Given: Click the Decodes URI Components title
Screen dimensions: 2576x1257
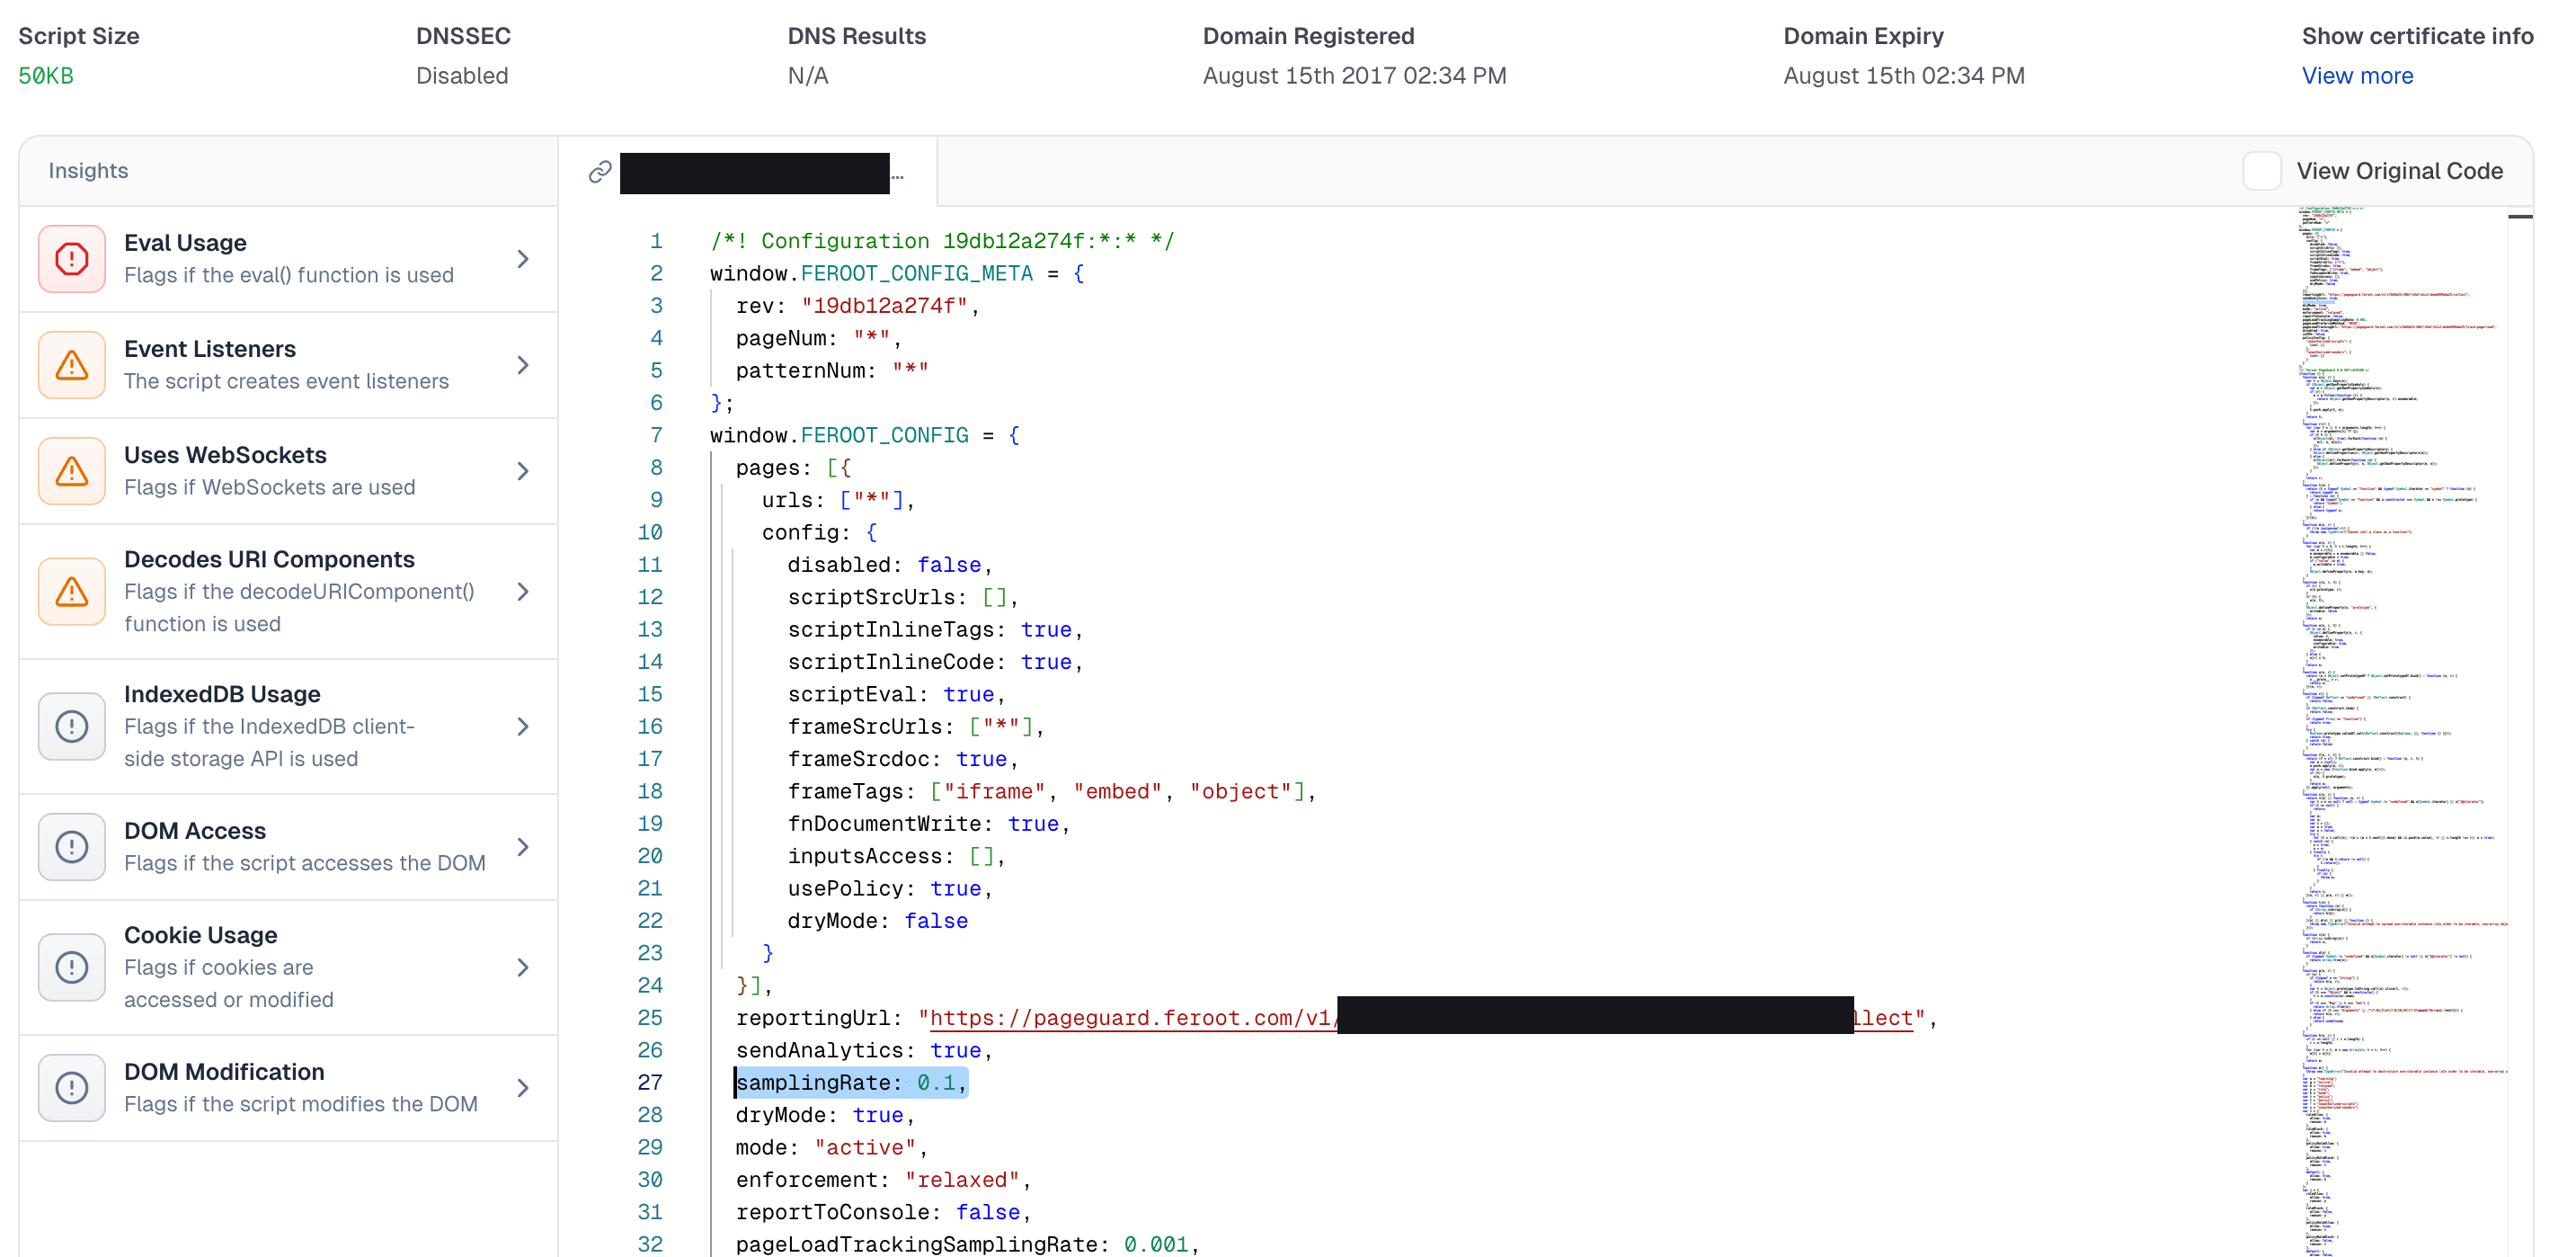Looking at the screenshot, I should tap(269, 559).
